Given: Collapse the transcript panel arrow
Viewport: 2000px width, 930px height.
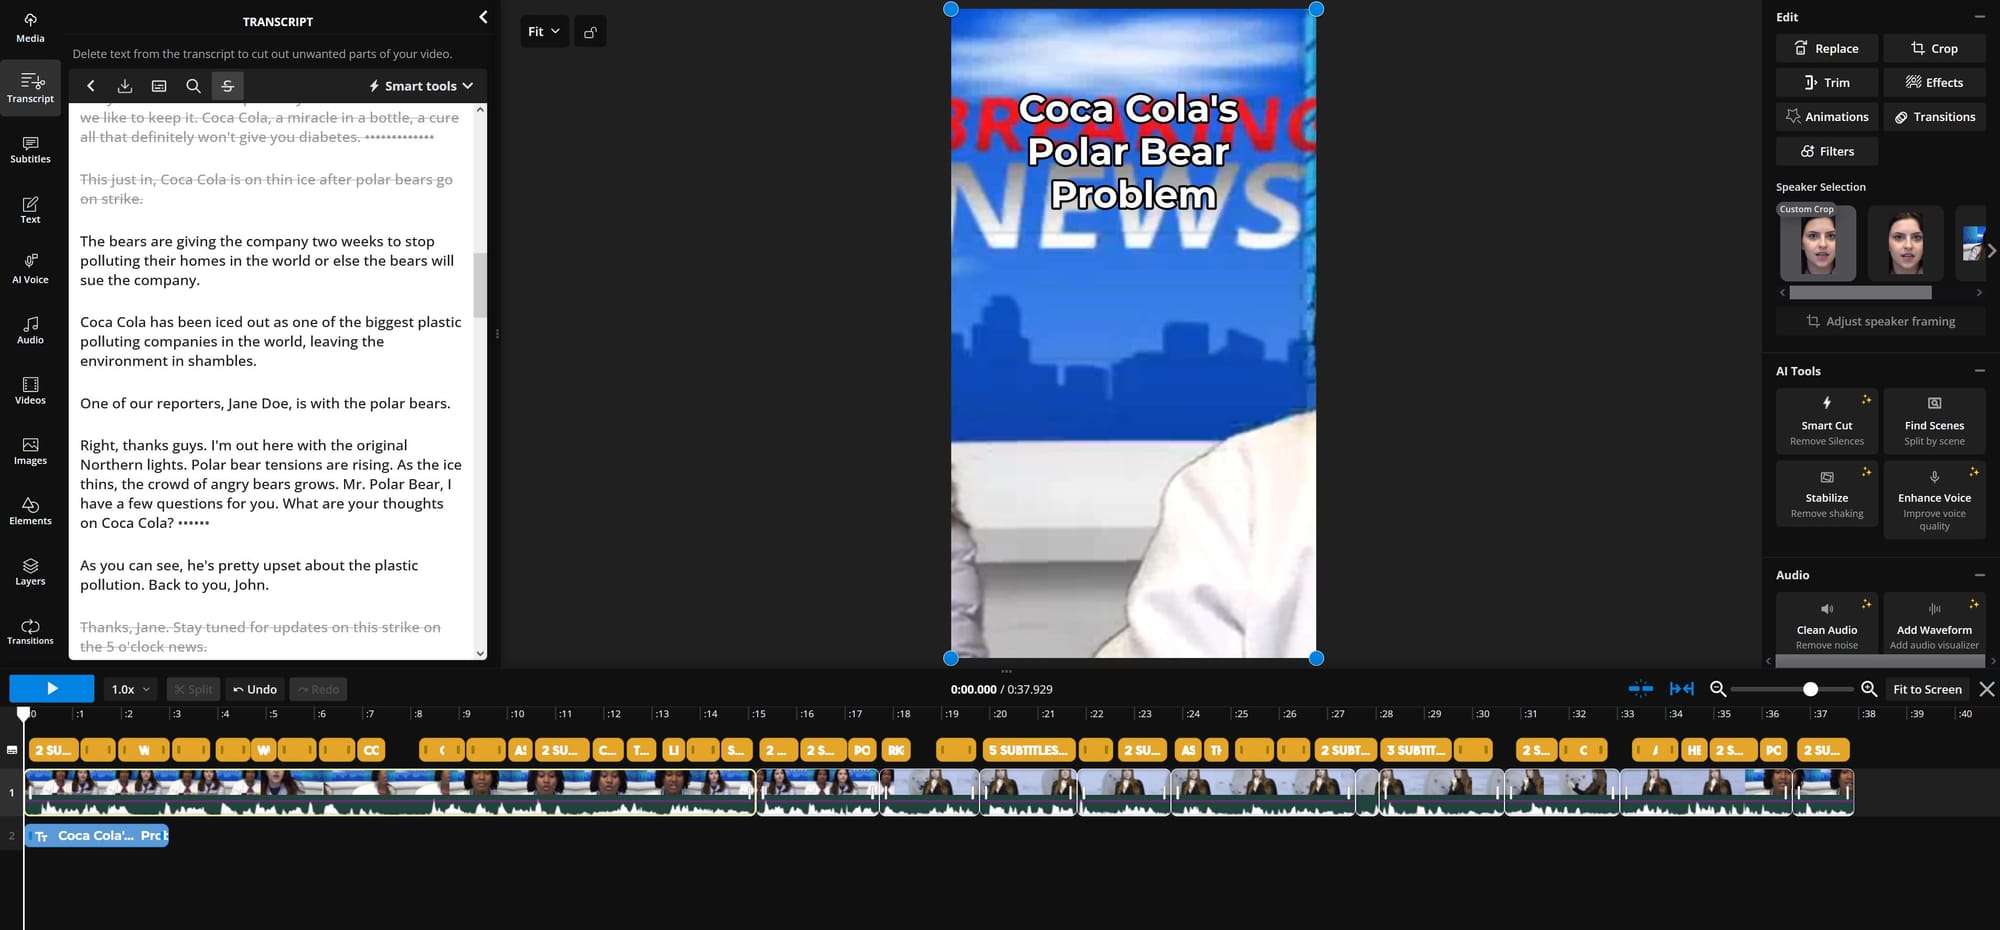Looking at the screenshot, I should 483,17.
